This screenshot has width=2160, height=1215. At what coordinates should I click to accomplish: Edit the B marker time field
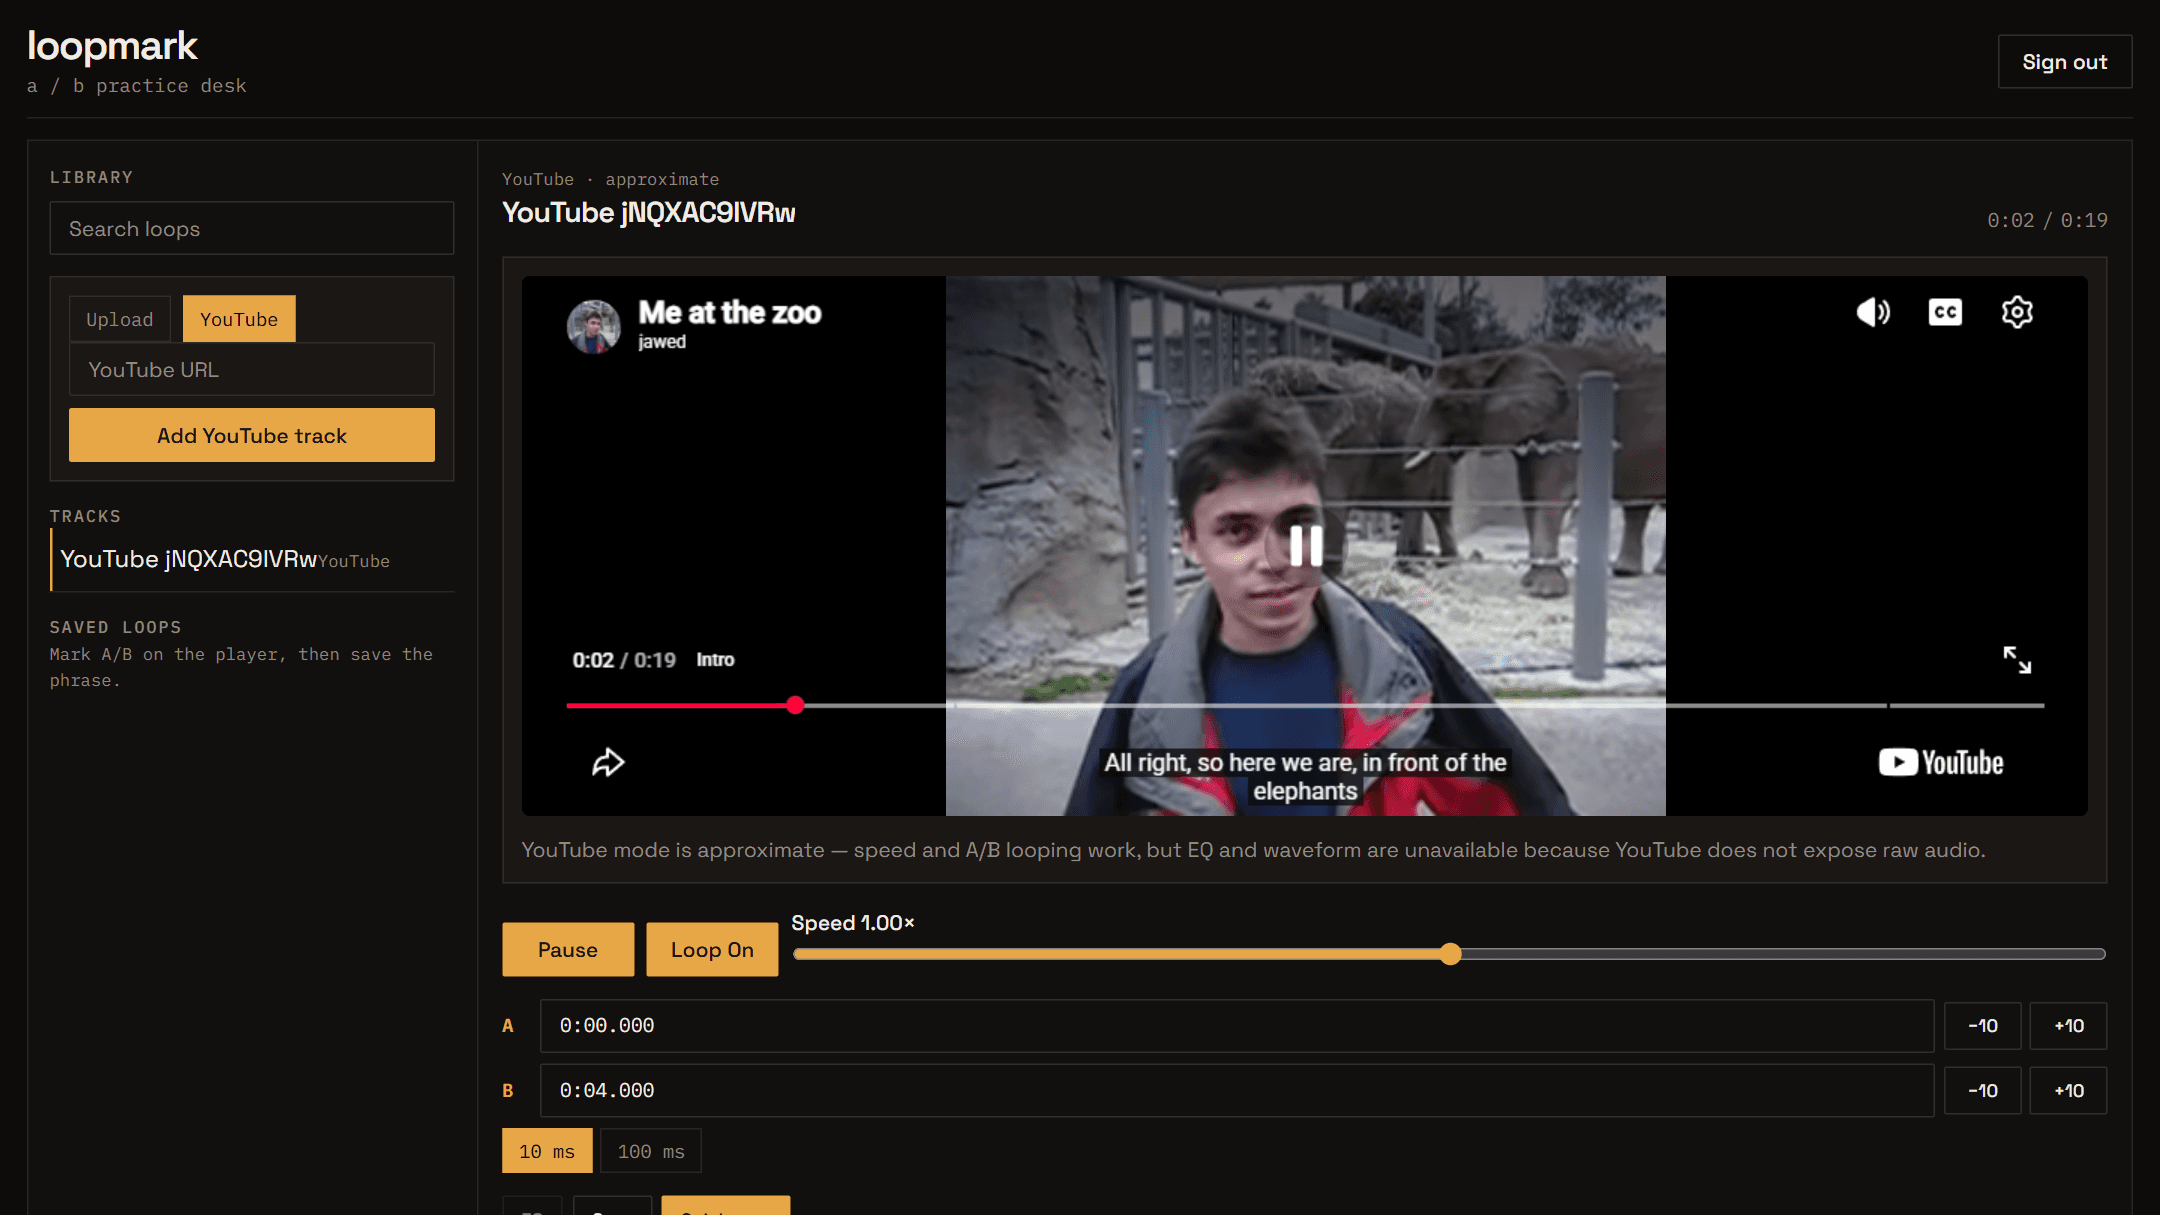click(1237, 1091)
